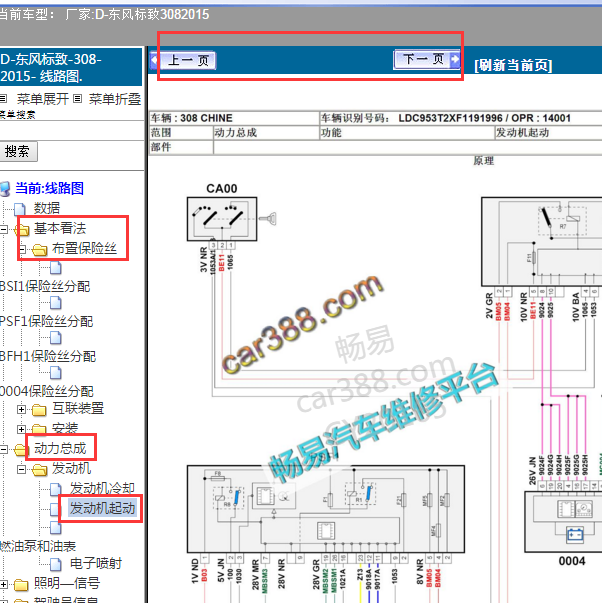
Task: Expand the 照明—信号 folder plus toggle
Action: (3, 584)
